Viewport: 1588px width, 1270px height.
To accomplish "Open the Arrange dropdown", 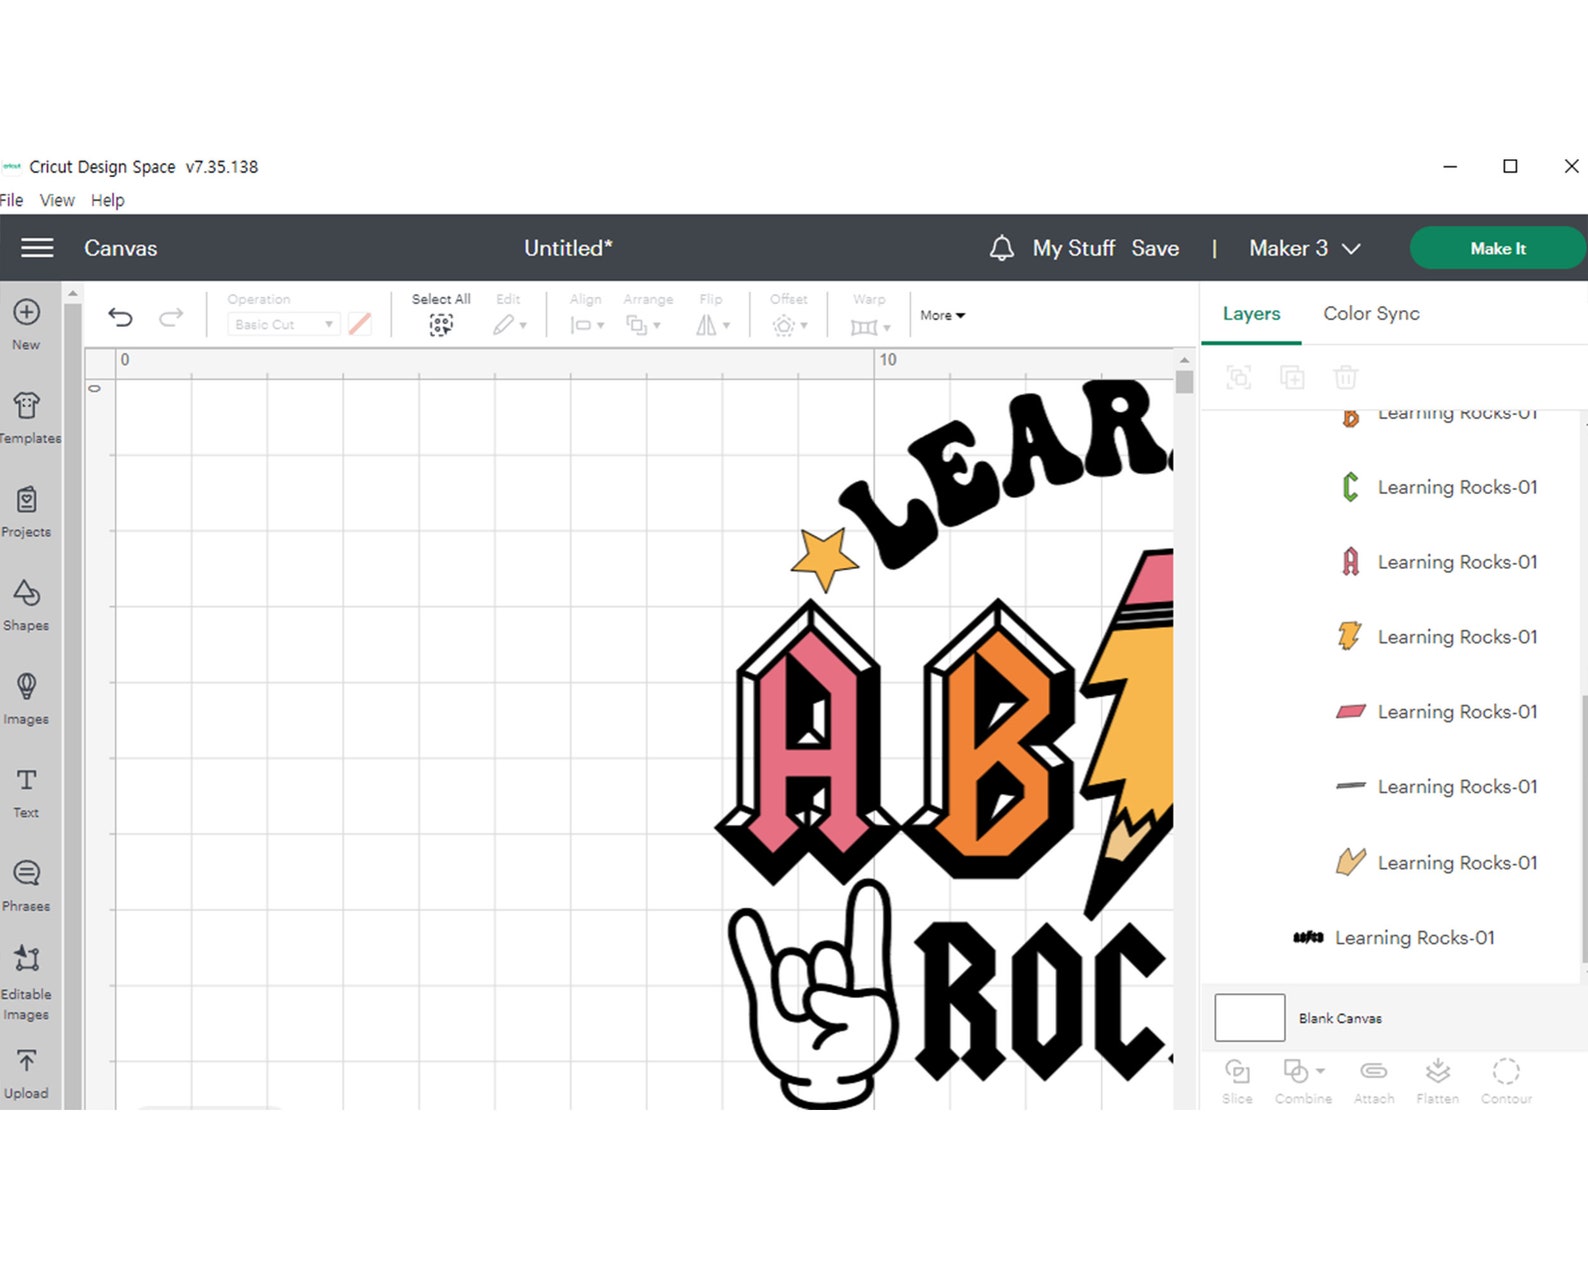I will point(643,324).
